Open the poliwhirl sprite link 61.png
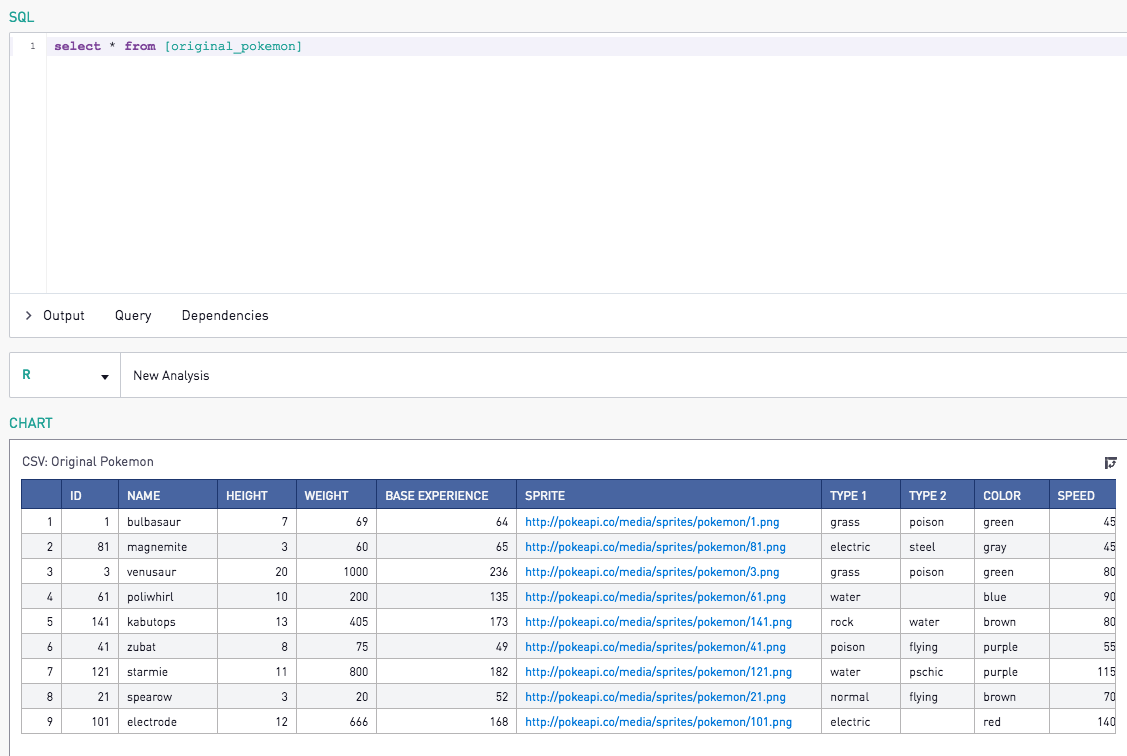Image resolution: width=1127 pixels, height=756 pixels. (656, 597)
